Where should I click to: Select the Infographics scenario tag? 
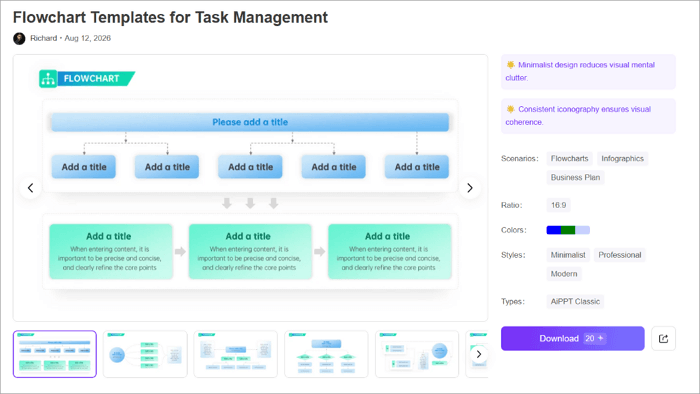pos(622,158)
